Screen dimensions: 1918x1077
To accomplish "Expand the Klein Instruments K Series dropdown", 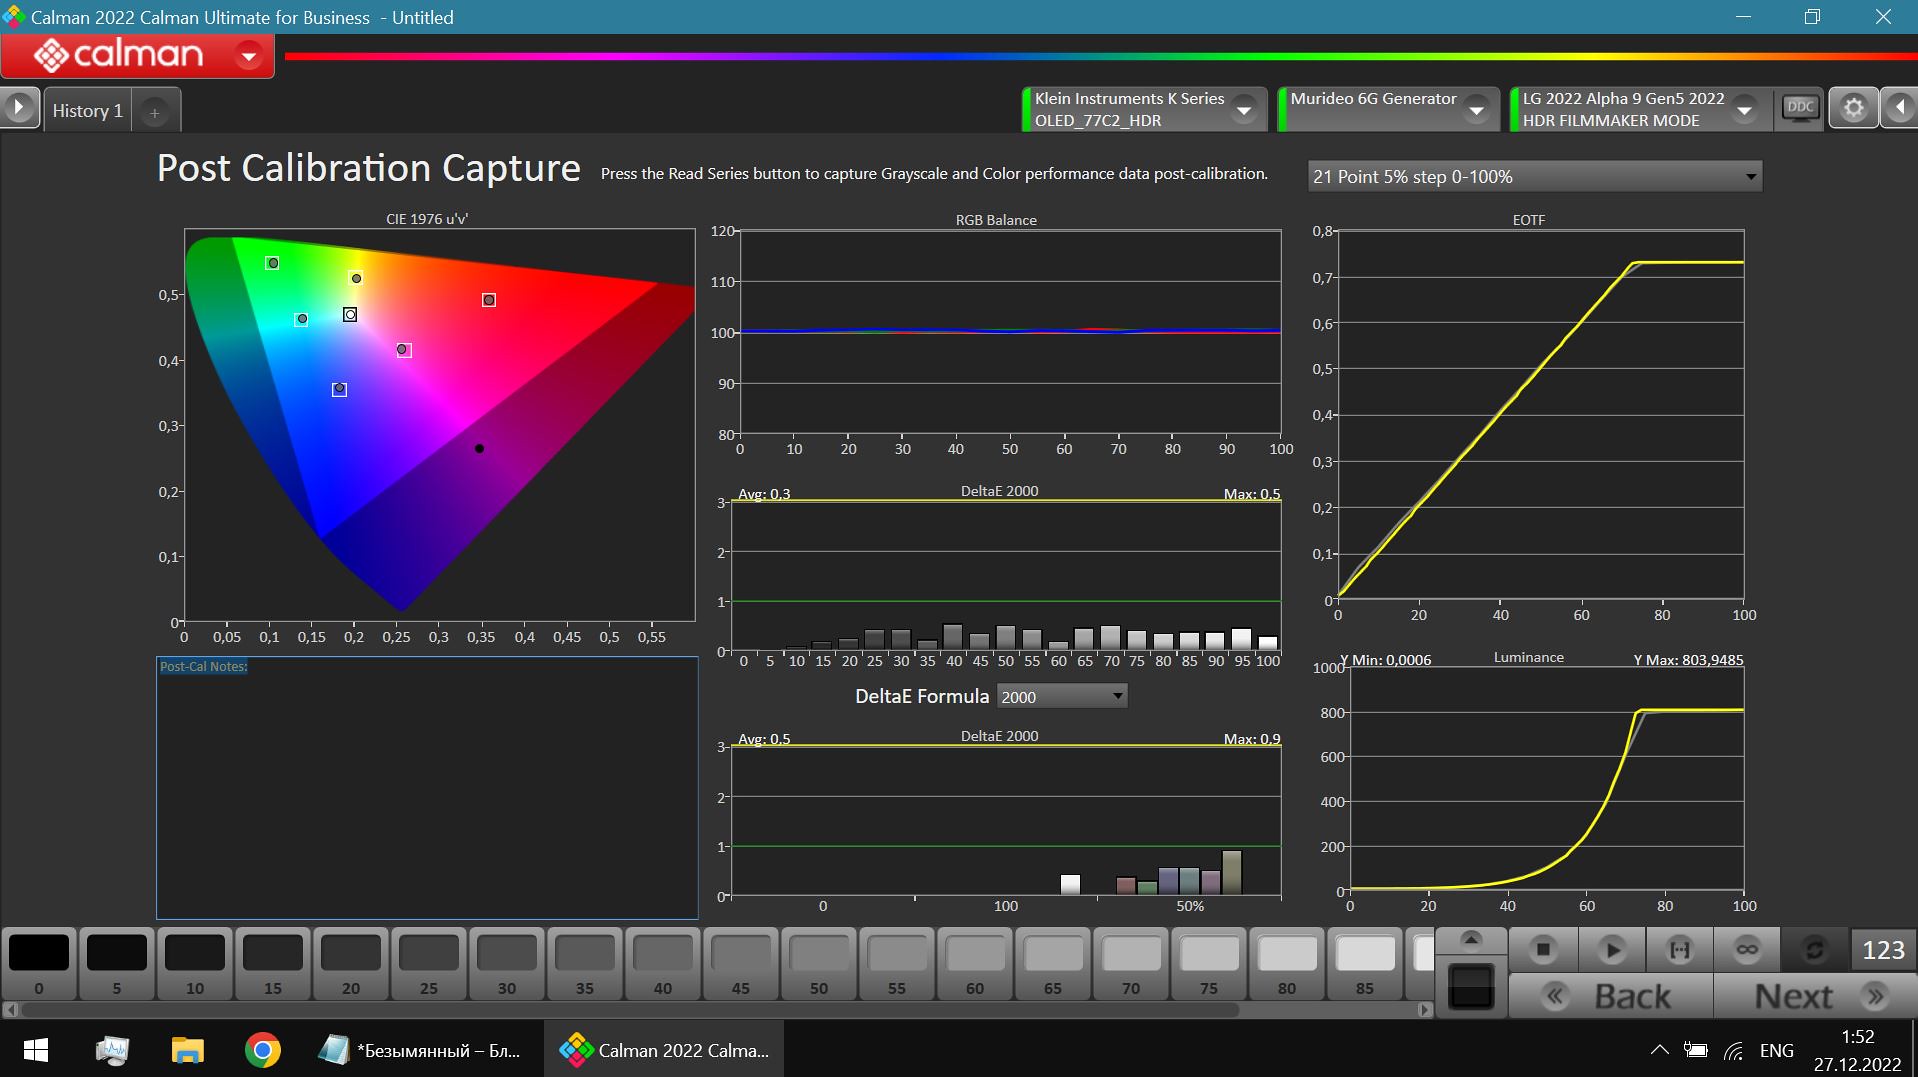I will coord(1244,110).
